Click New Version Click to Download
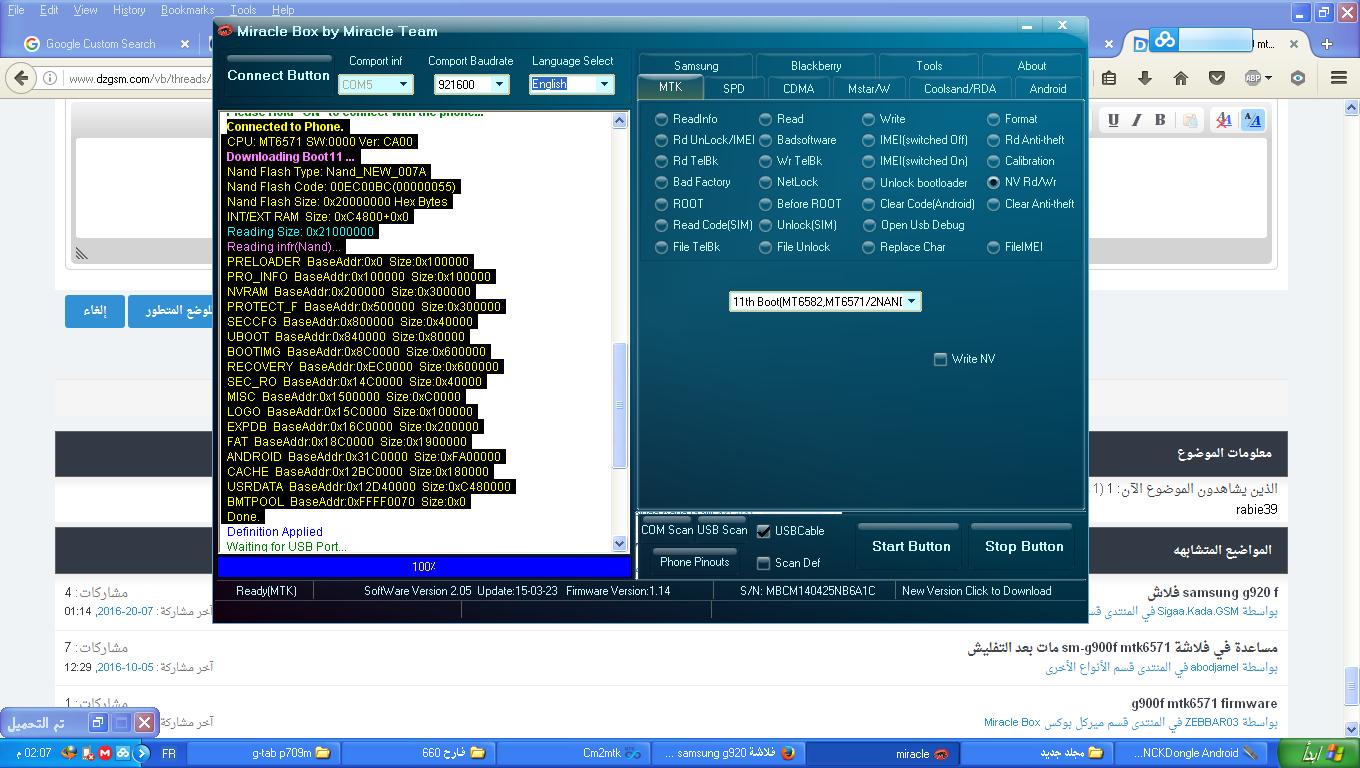Viewport: 1360px width, 768px height. pyautogui.click(x=977, y=591)
